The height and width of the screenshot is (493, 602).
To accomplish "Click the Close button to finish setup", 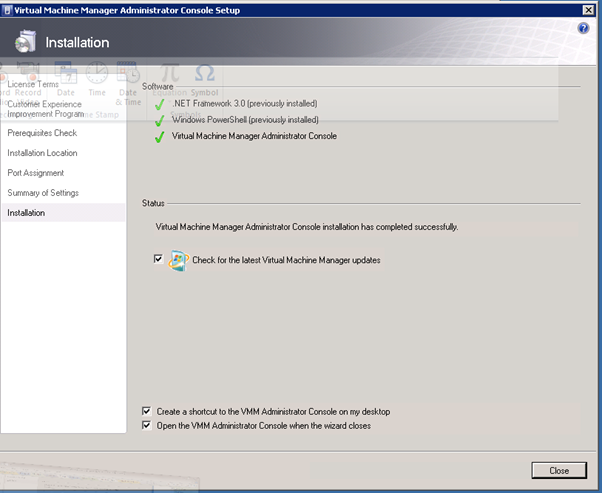I will coord(559,470).
